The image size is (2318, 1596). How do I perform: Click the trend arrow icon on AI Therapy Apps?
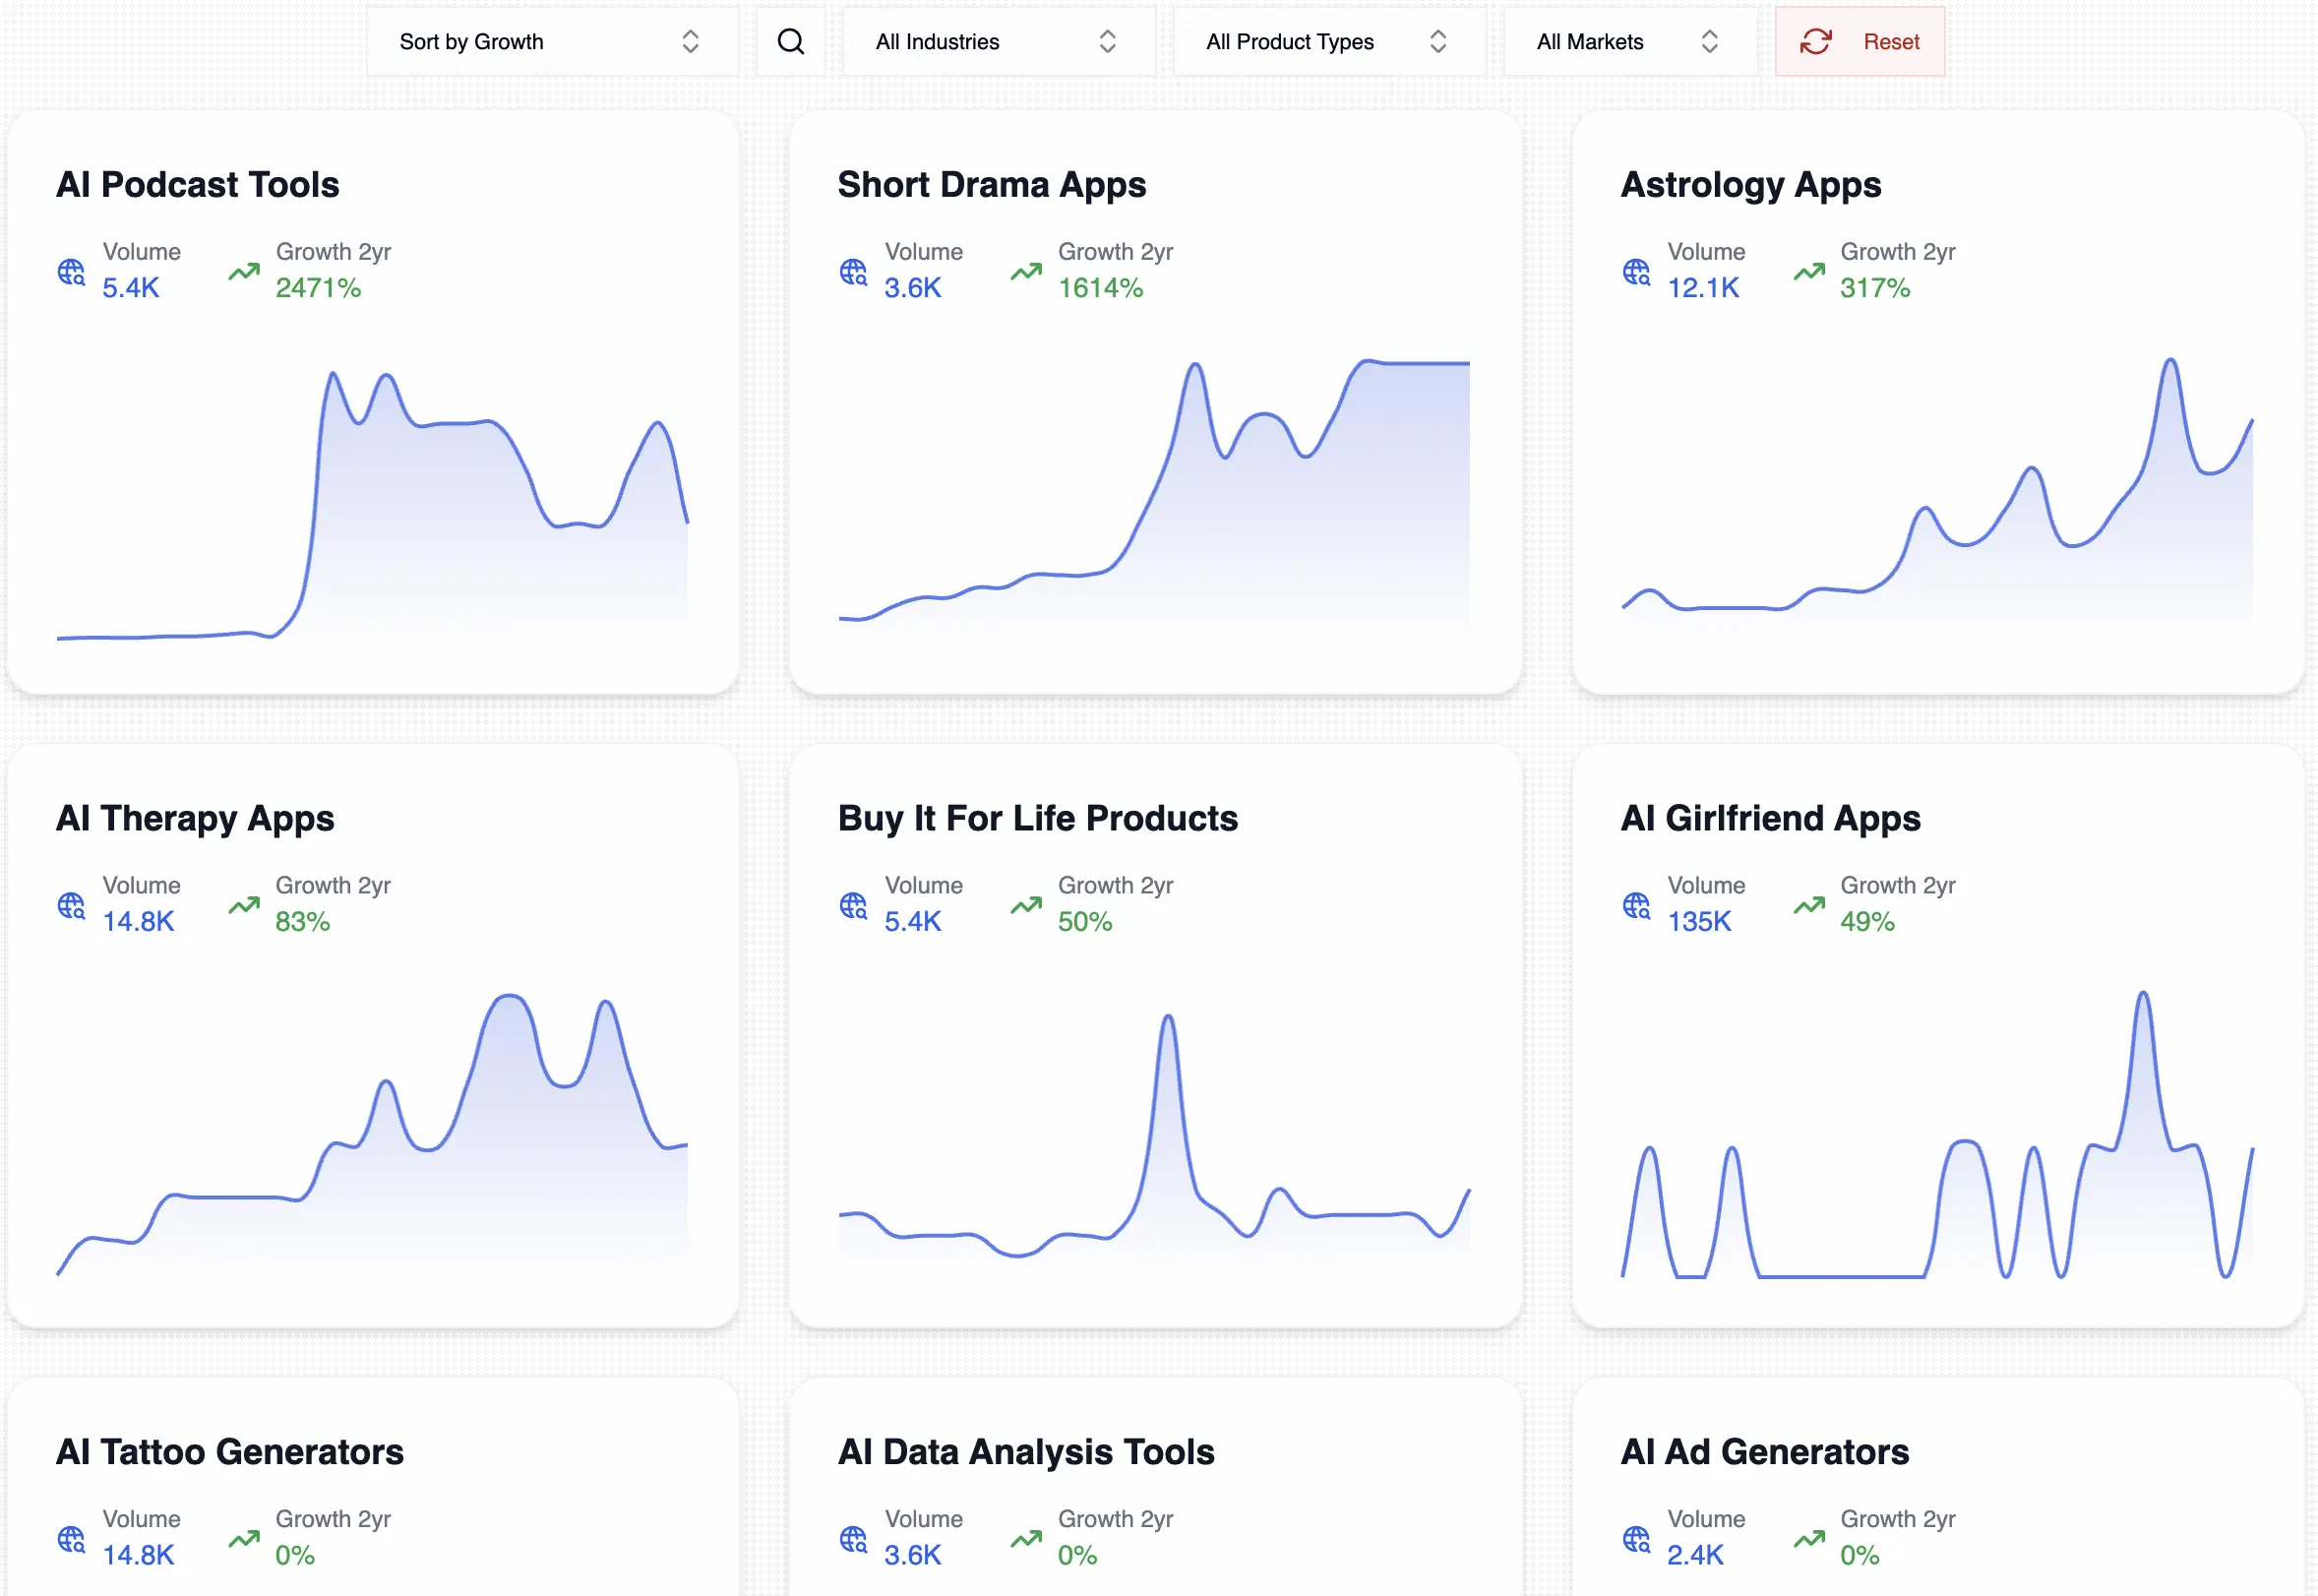tap(243, 904)
